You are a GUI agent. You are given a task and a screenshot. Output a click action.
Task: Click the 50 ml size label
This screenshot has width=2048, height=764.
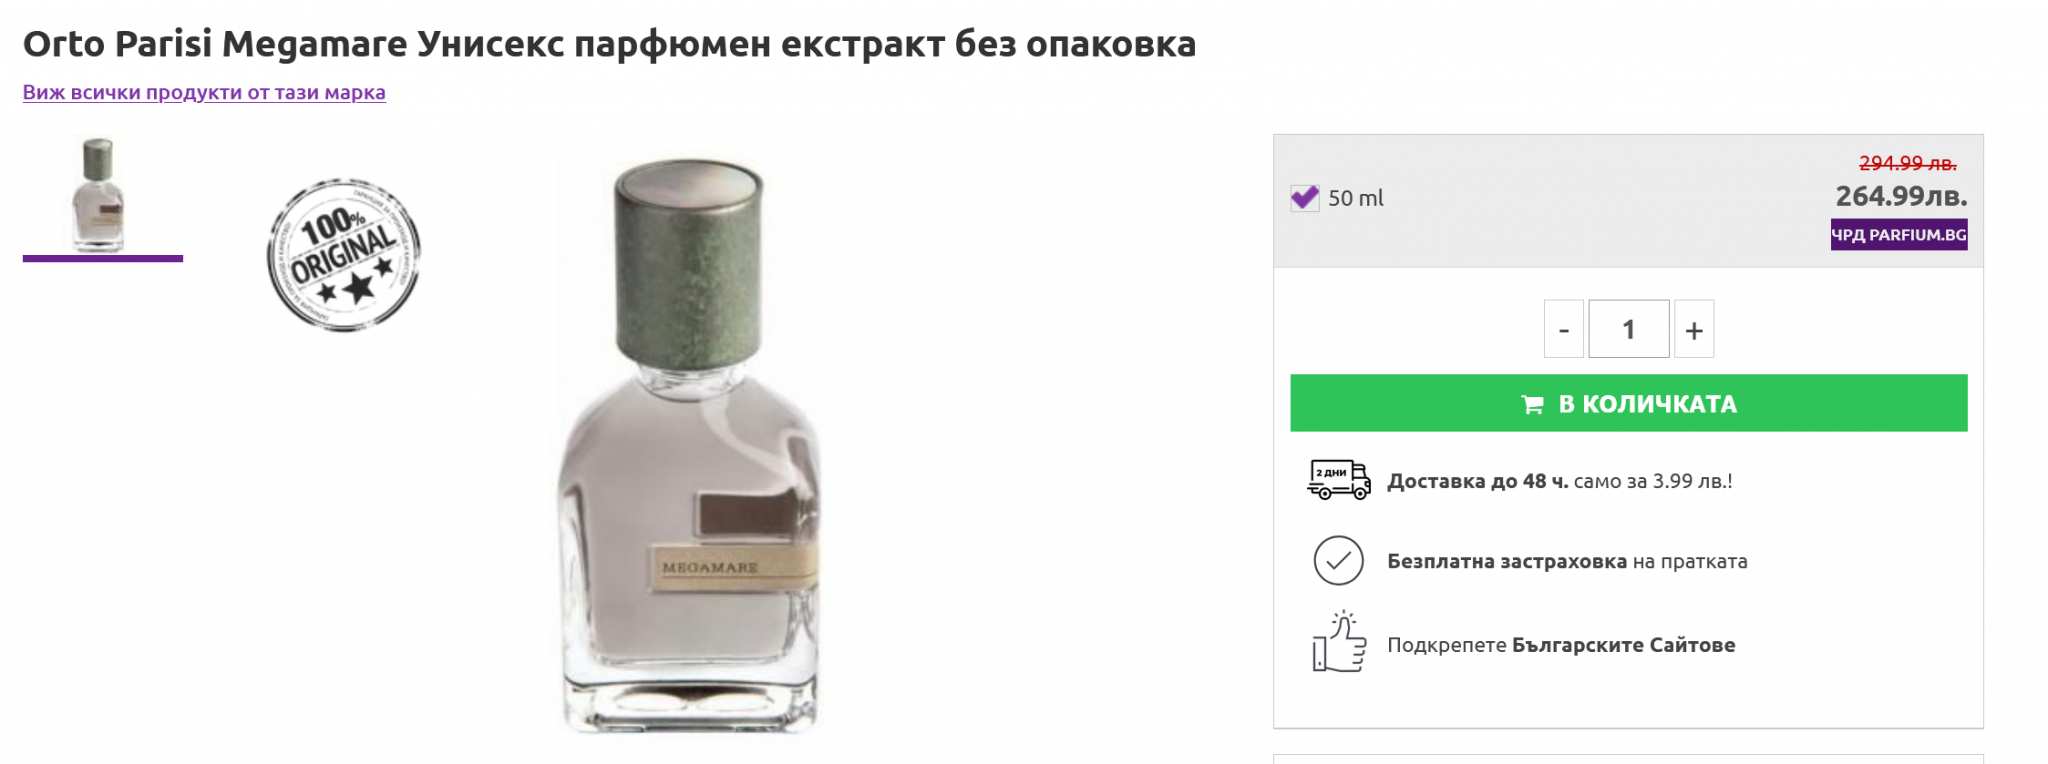tap(1355, 198)
